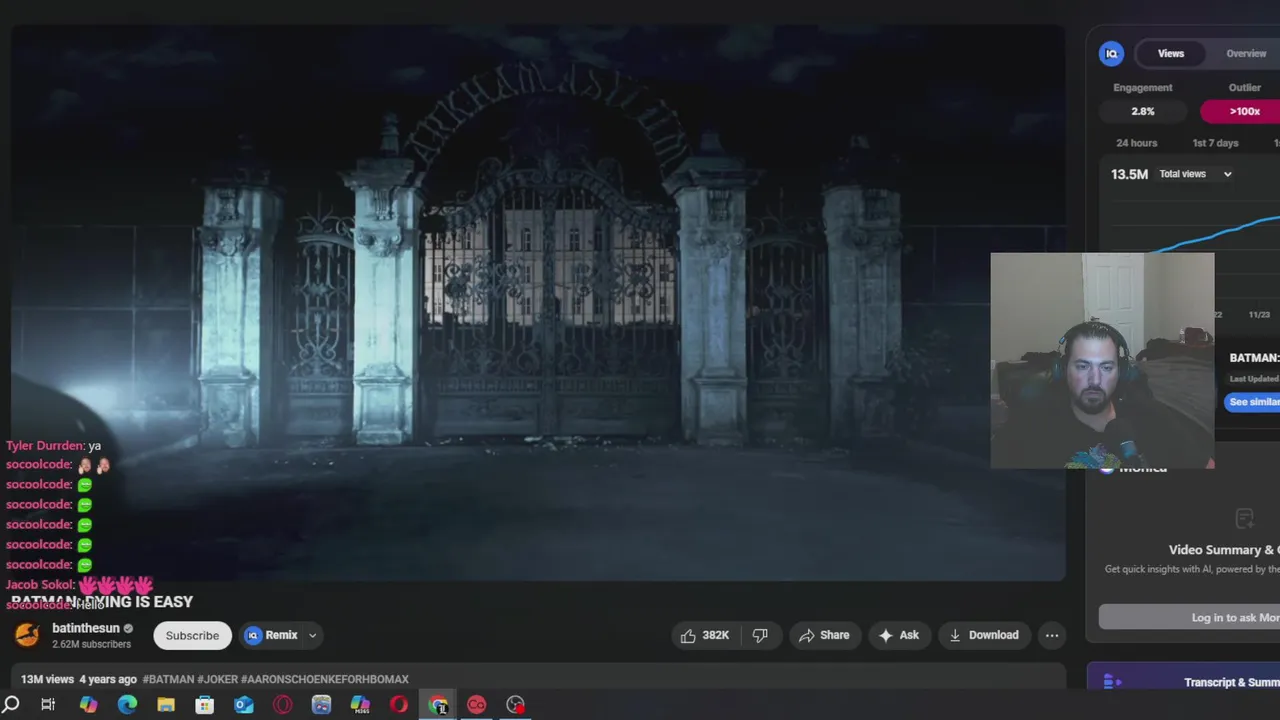
Task: Click the Remix button
Action: click(272, 635)
